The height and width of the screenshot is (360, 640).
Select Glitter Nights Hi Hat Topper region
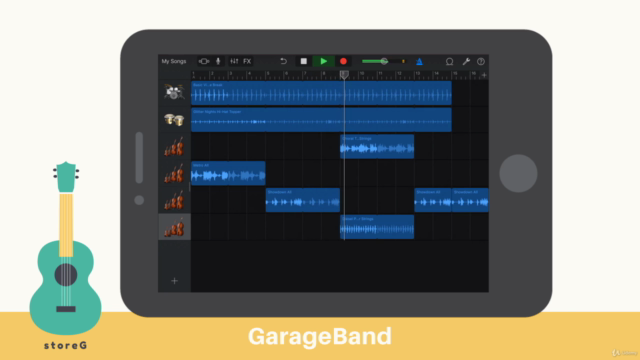tap(321, 120)
